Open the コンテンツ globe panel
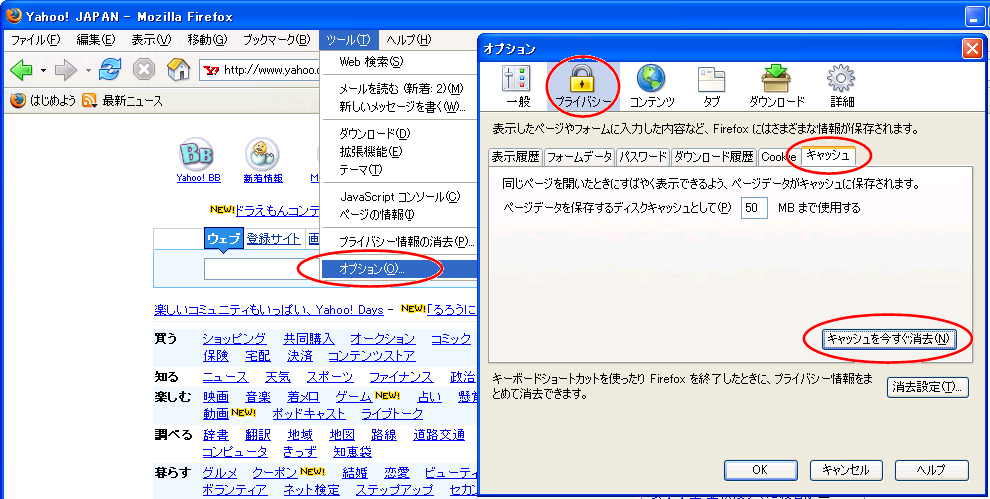 pyautogui.click(x=652, y=85)
